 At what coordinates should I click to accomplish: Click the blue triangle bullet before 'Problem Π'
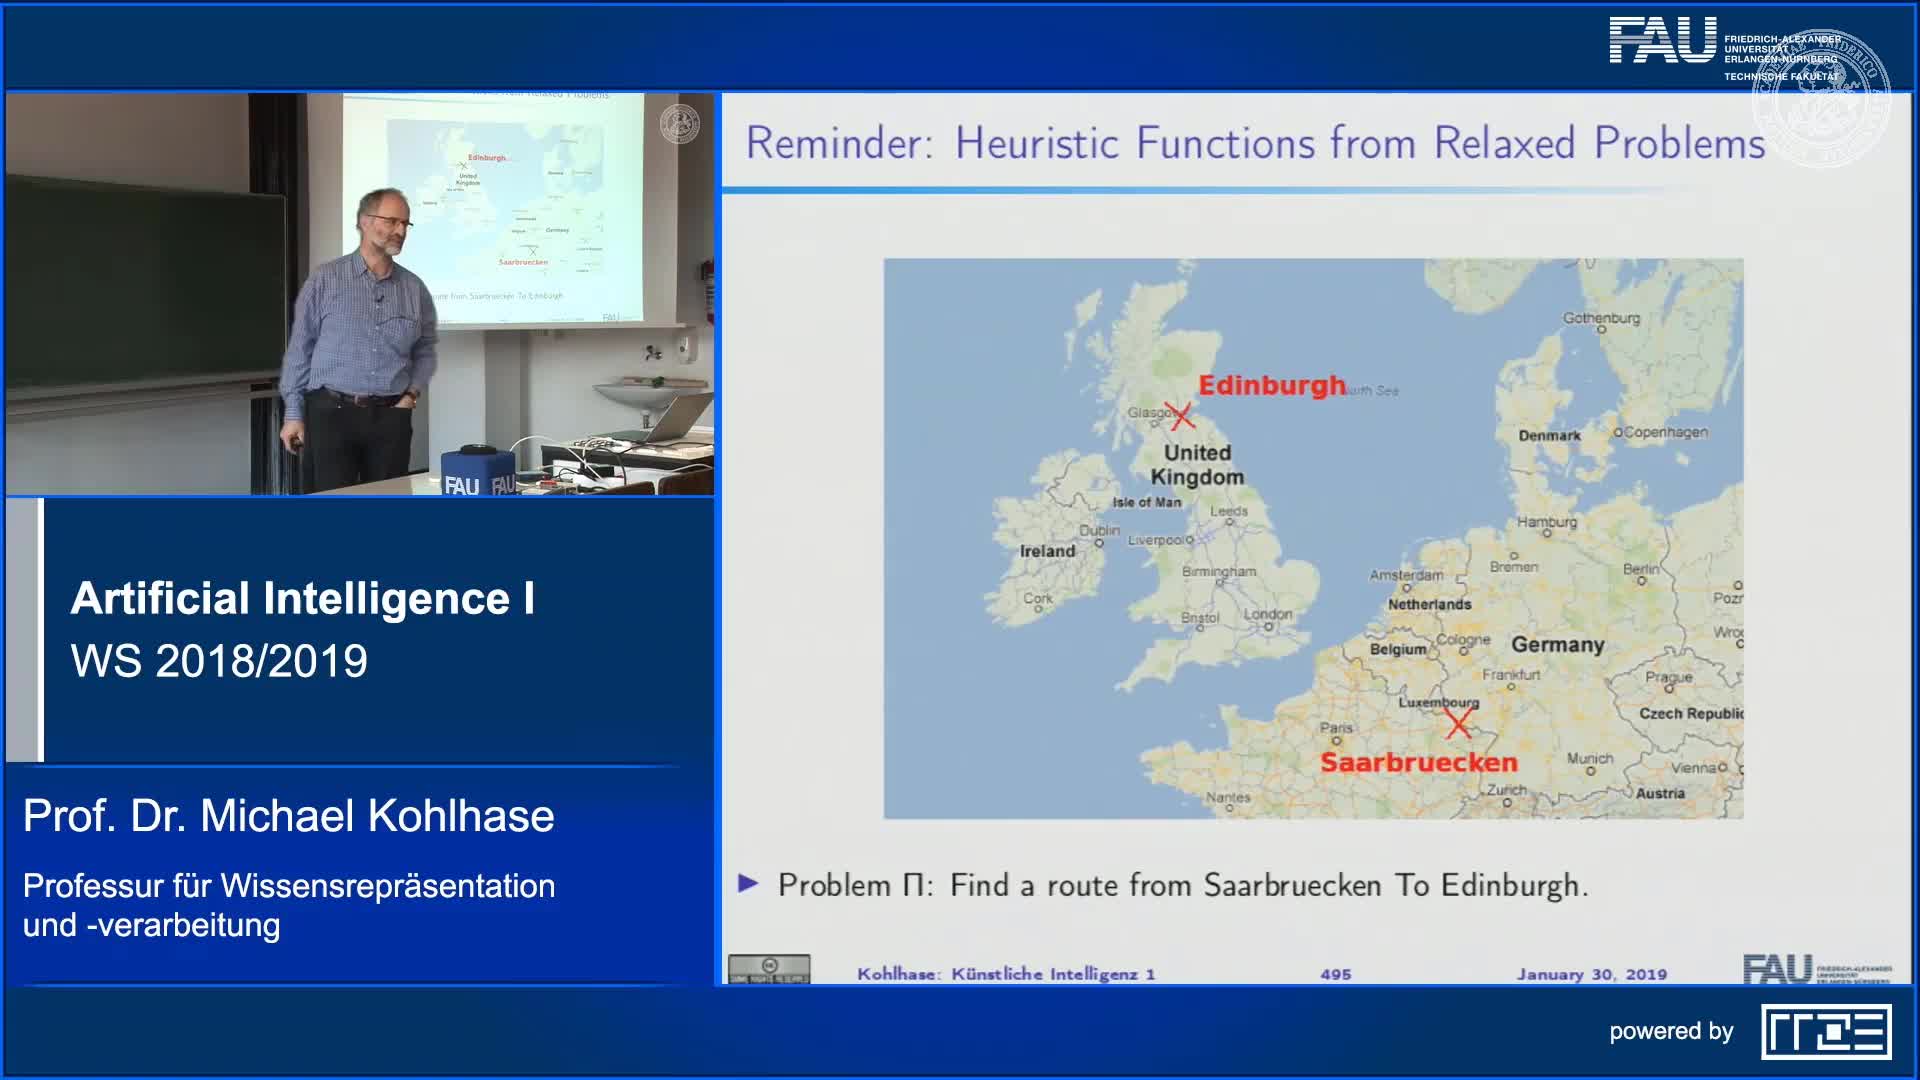tap(748, 883)
